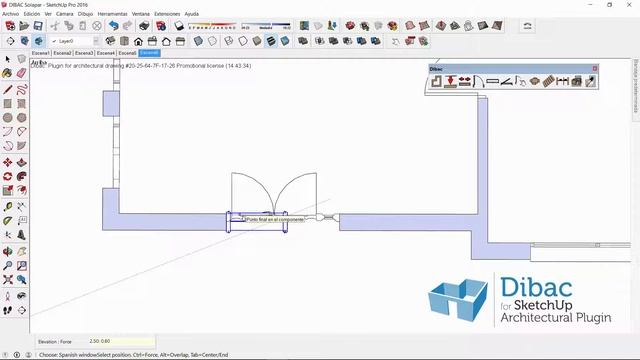Select the Dibac Door tool

coord(478,81)
